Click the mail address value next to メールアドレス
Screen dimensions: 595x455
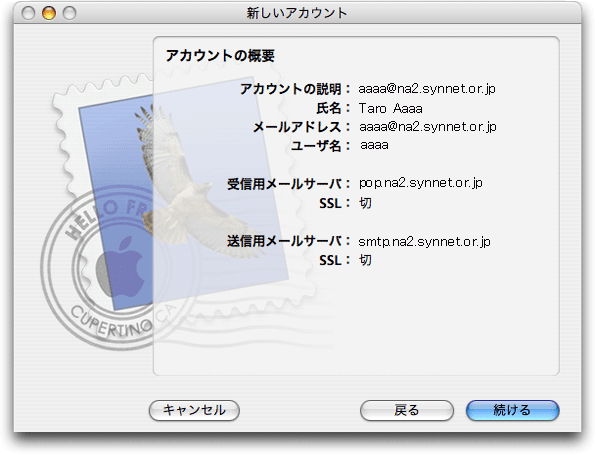[428, 127]
